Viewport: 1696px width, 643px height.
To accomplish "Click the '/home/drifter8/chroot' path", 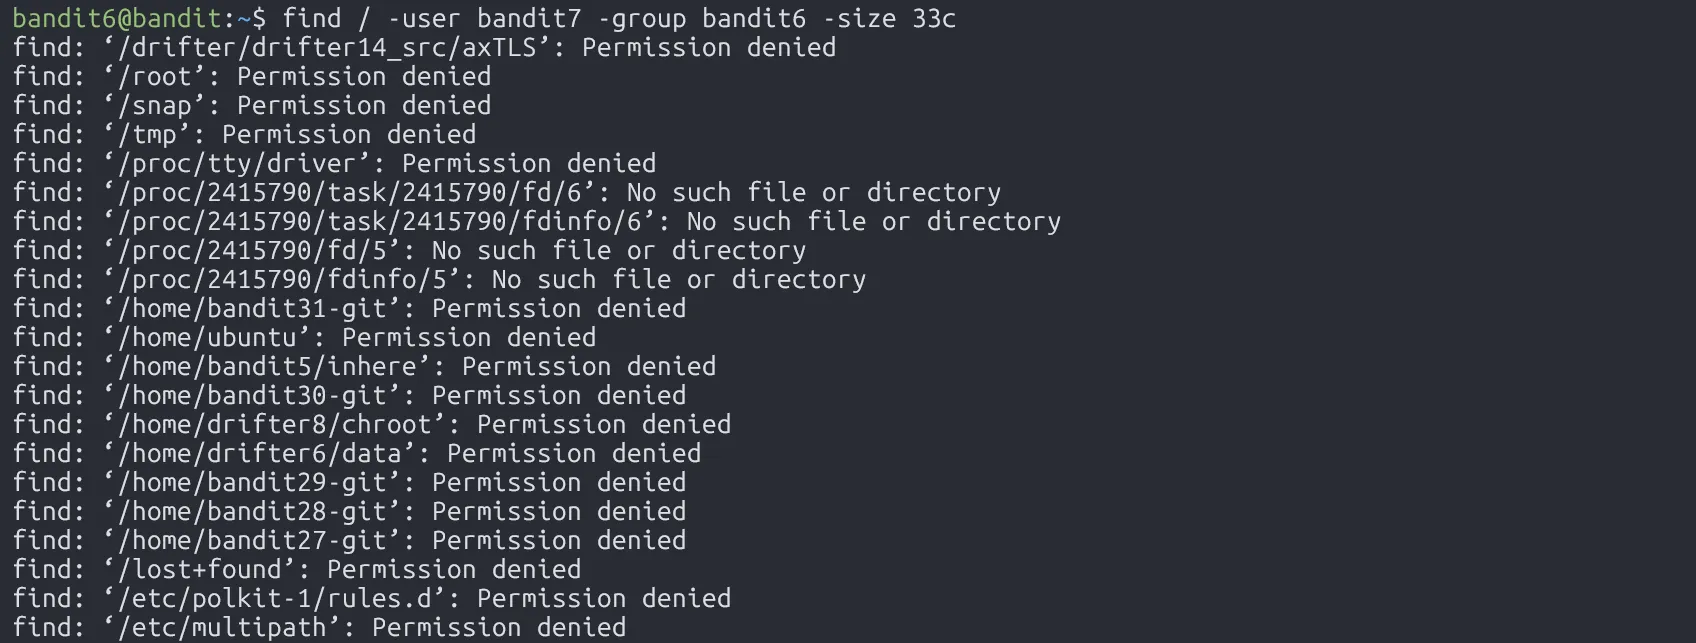I will tap(281, 424).
